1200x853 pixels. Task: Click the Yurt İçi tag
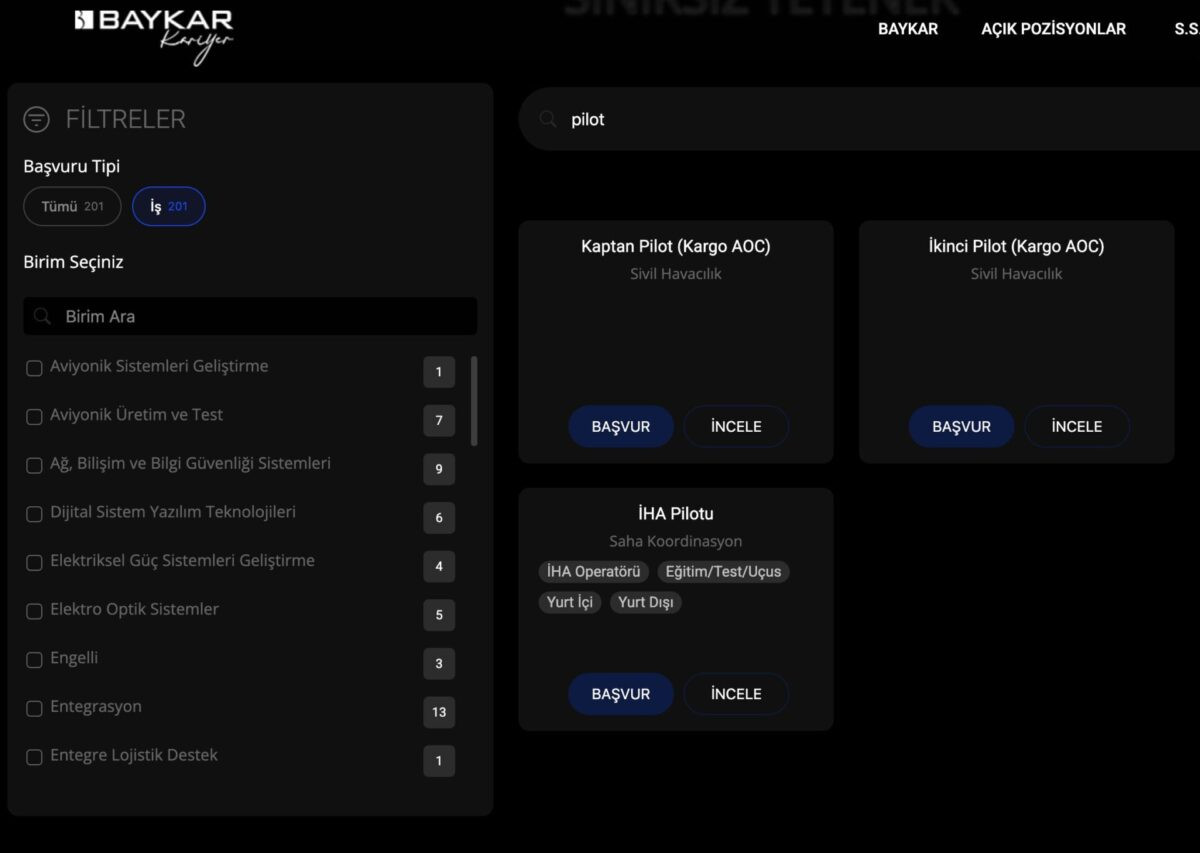570,602
